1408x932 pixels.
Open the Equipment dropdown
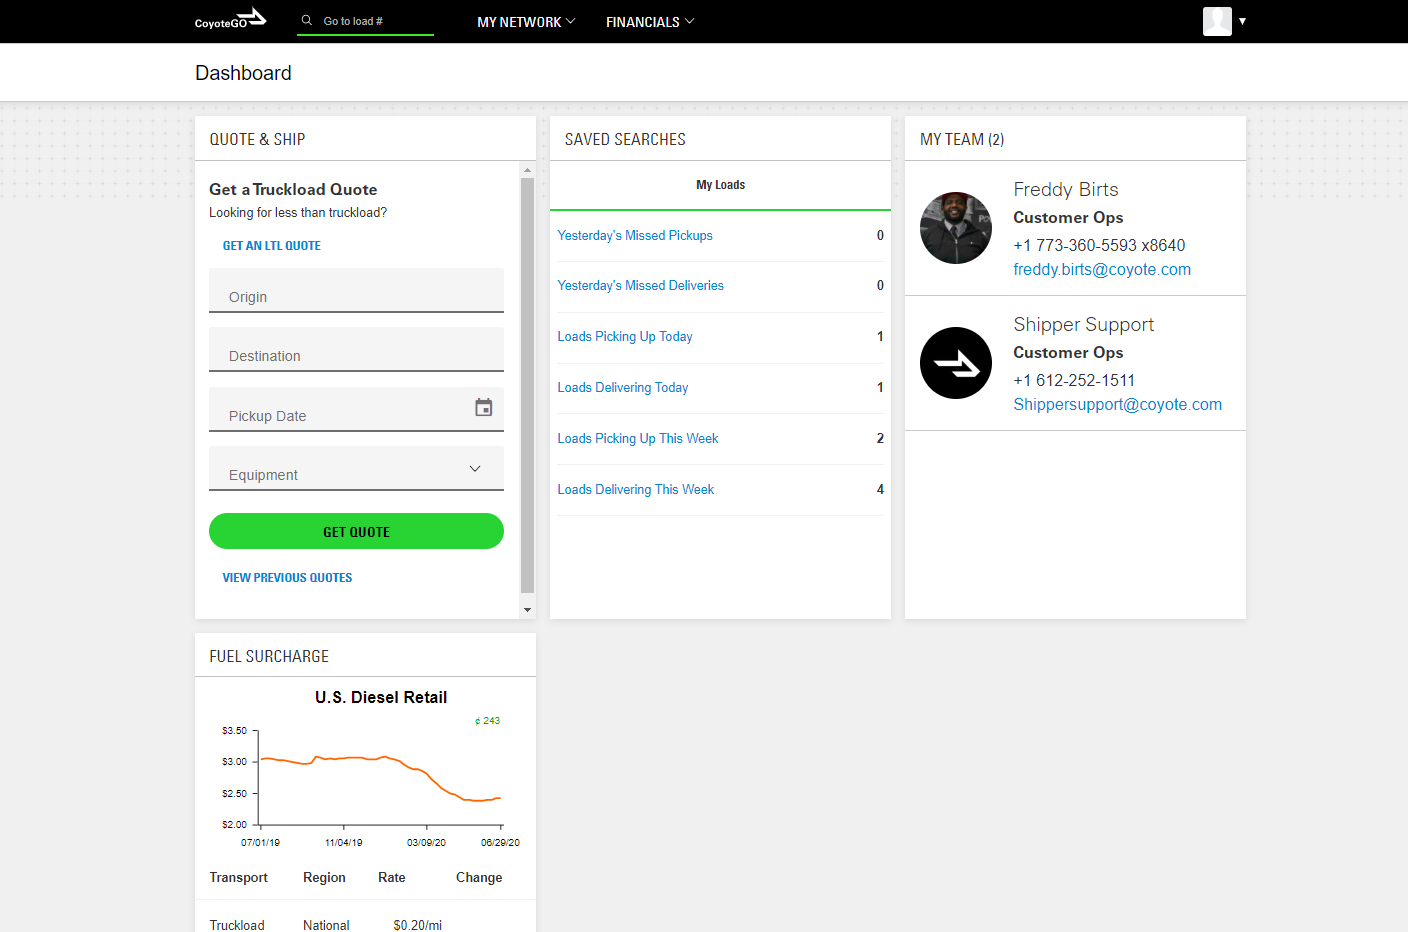click(356, 468)
